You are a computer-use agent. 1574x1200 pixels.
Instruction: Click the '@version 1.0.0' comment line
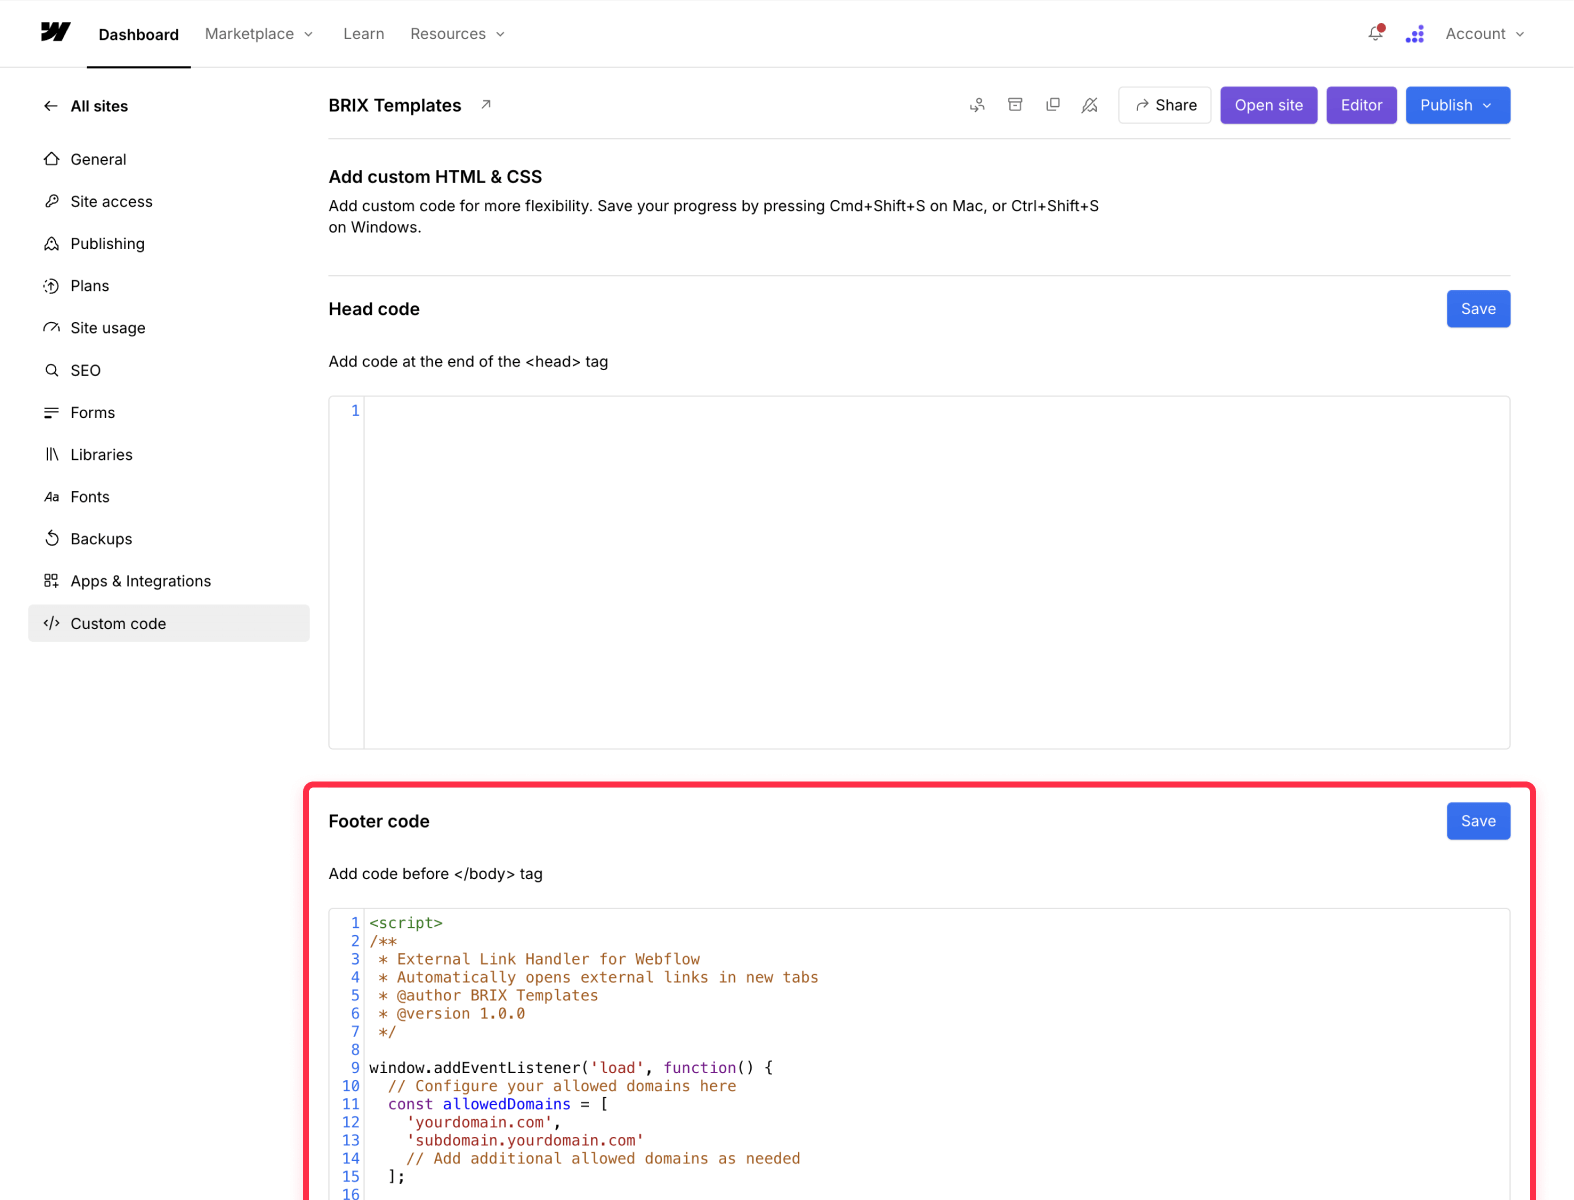[452, 1014]
